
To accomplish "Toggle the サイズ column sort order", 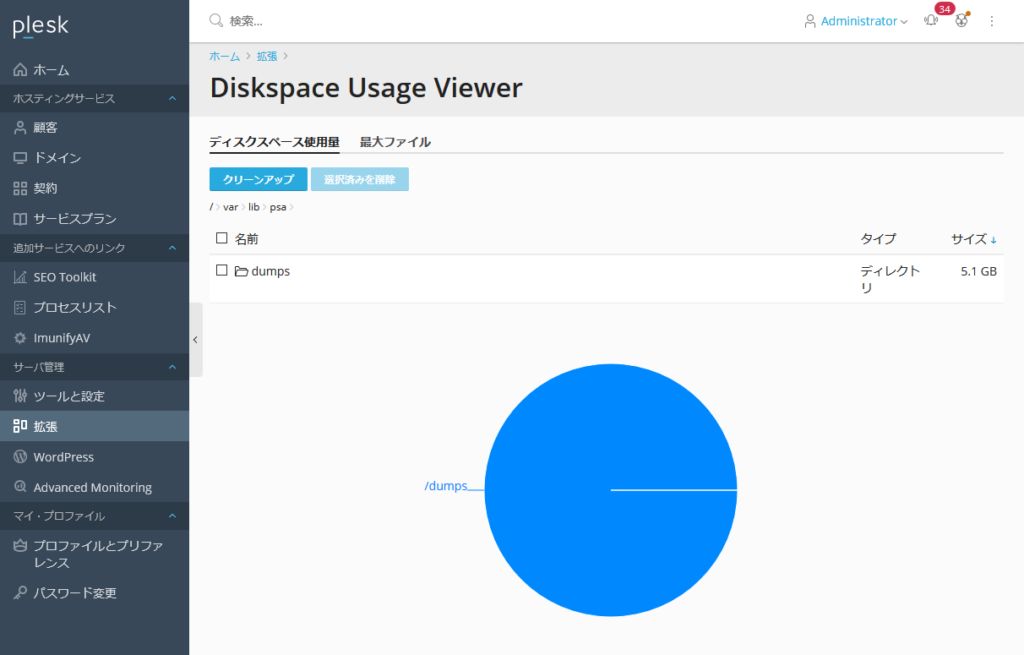I will [971, 238].
